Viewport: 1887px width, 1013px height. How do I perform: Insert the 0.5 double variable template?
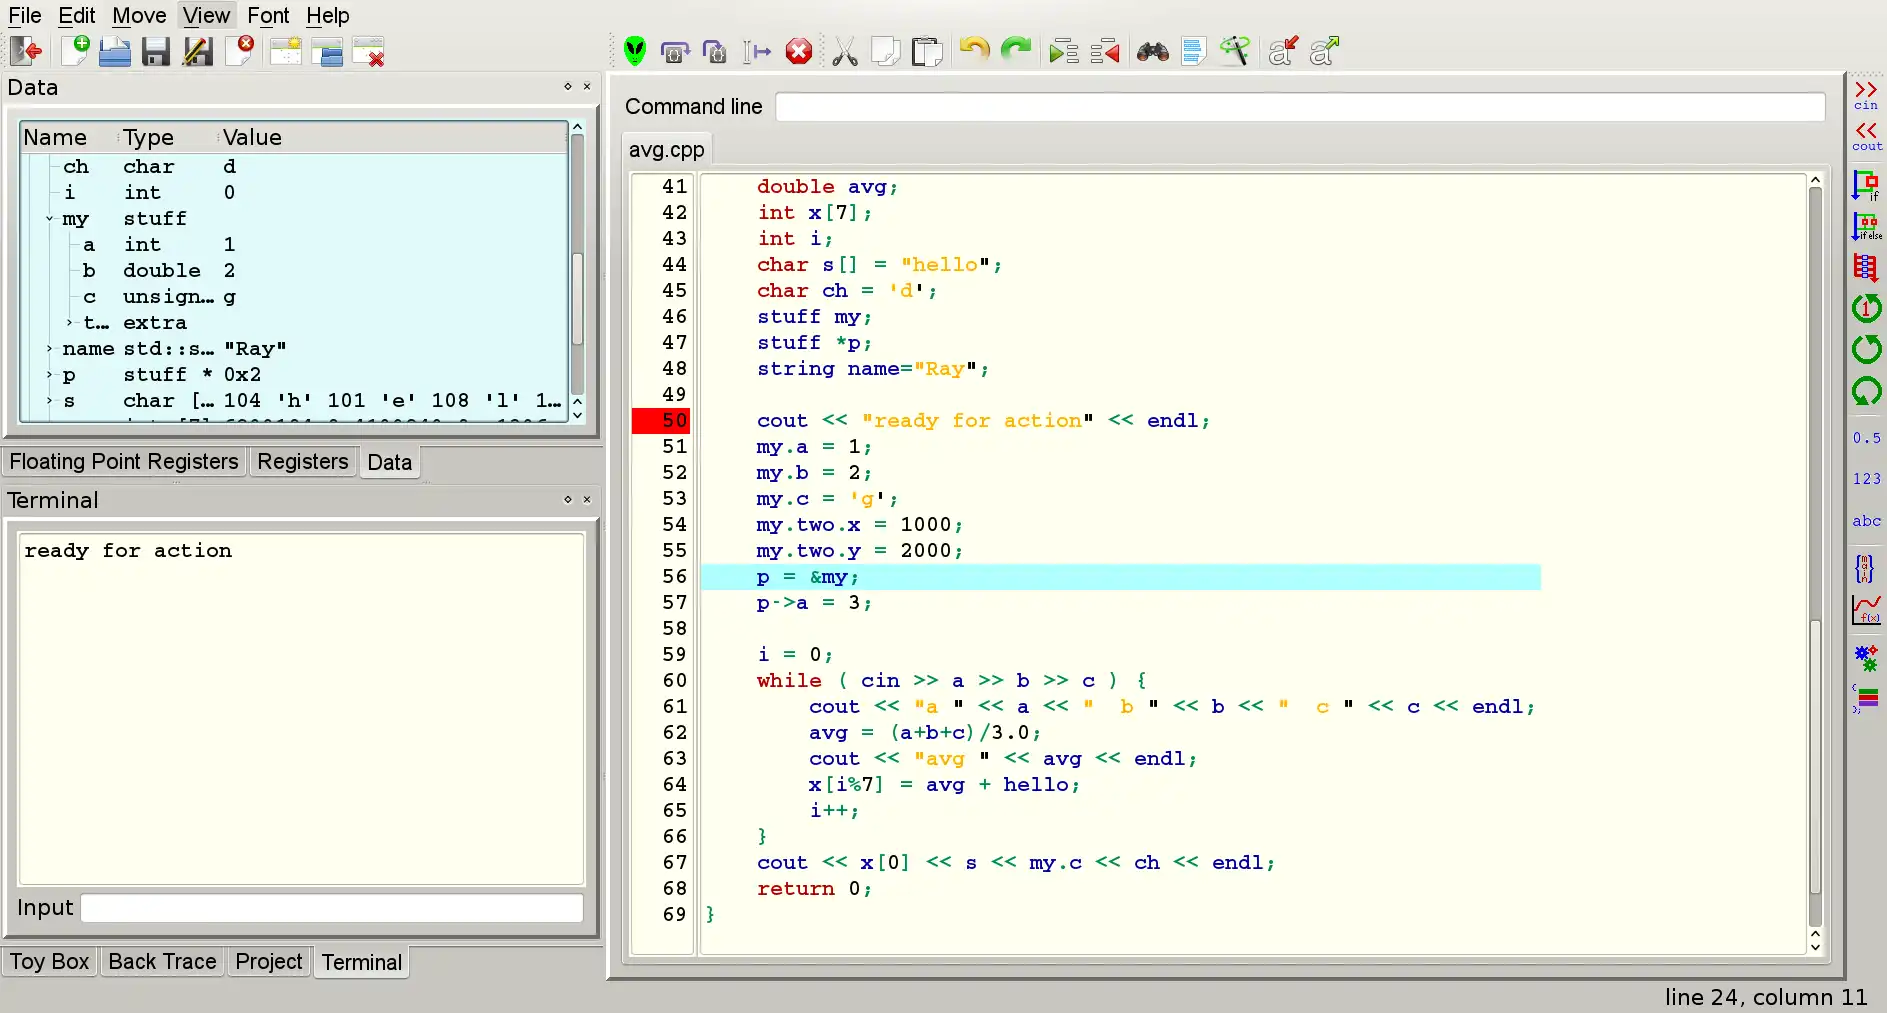tap(1866, 438)
